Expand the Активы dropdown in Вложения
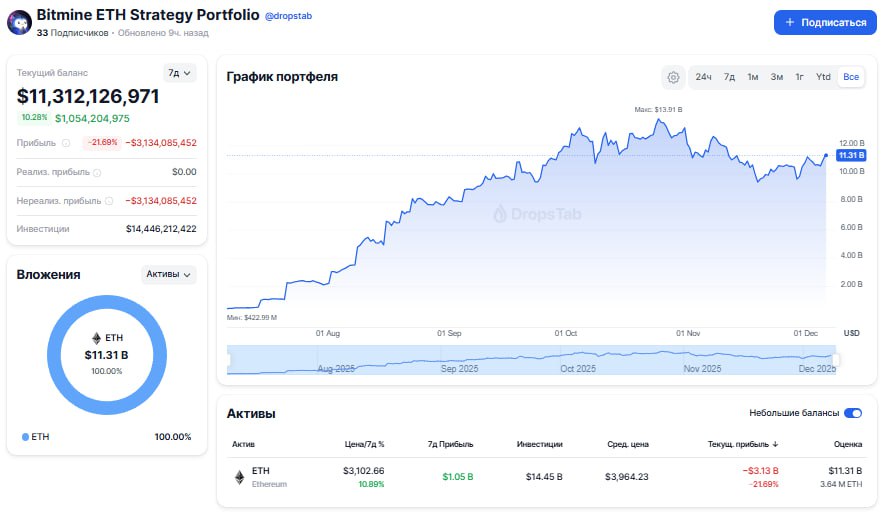Viewport: 887px width, 514px height. 169,274
